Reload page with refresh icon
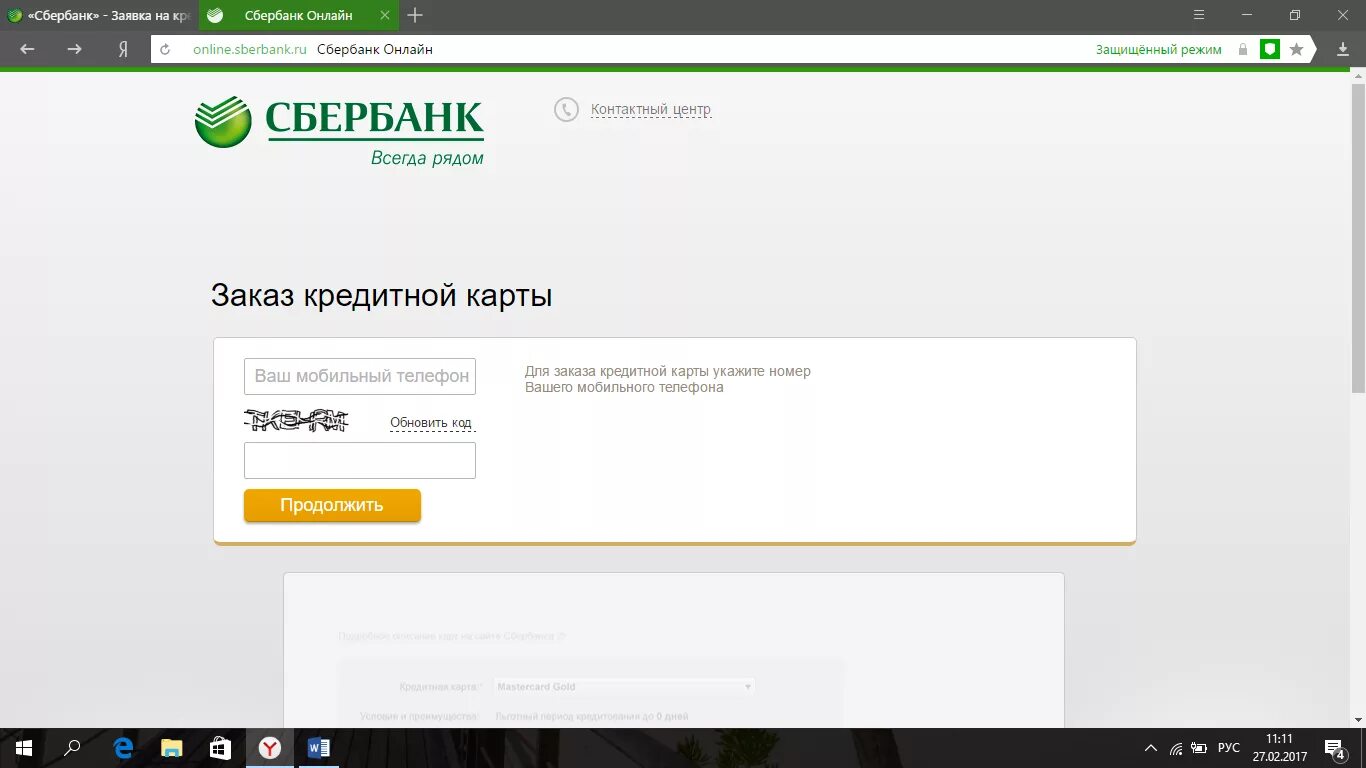1366x768 pixels. (166, 49)
